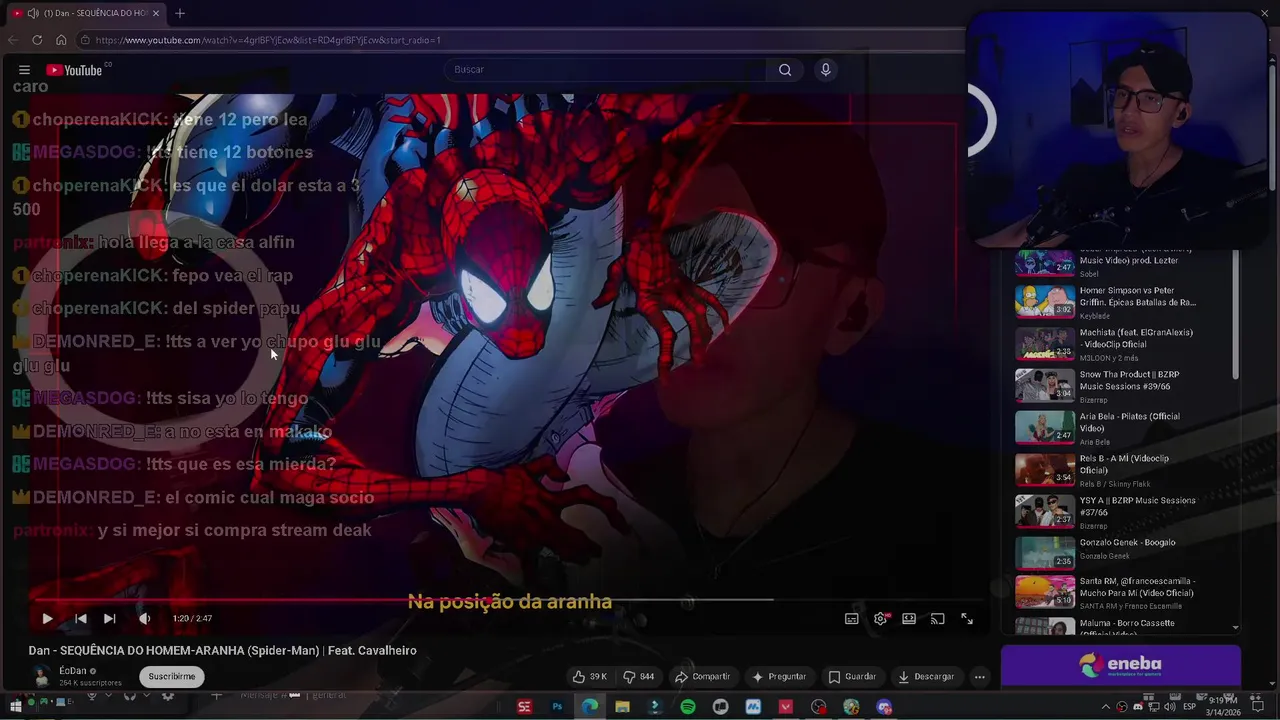Click the Bizarrap channel under Snow Tha Product
The image size is (1280, 720).
[x=1093, y=400]
